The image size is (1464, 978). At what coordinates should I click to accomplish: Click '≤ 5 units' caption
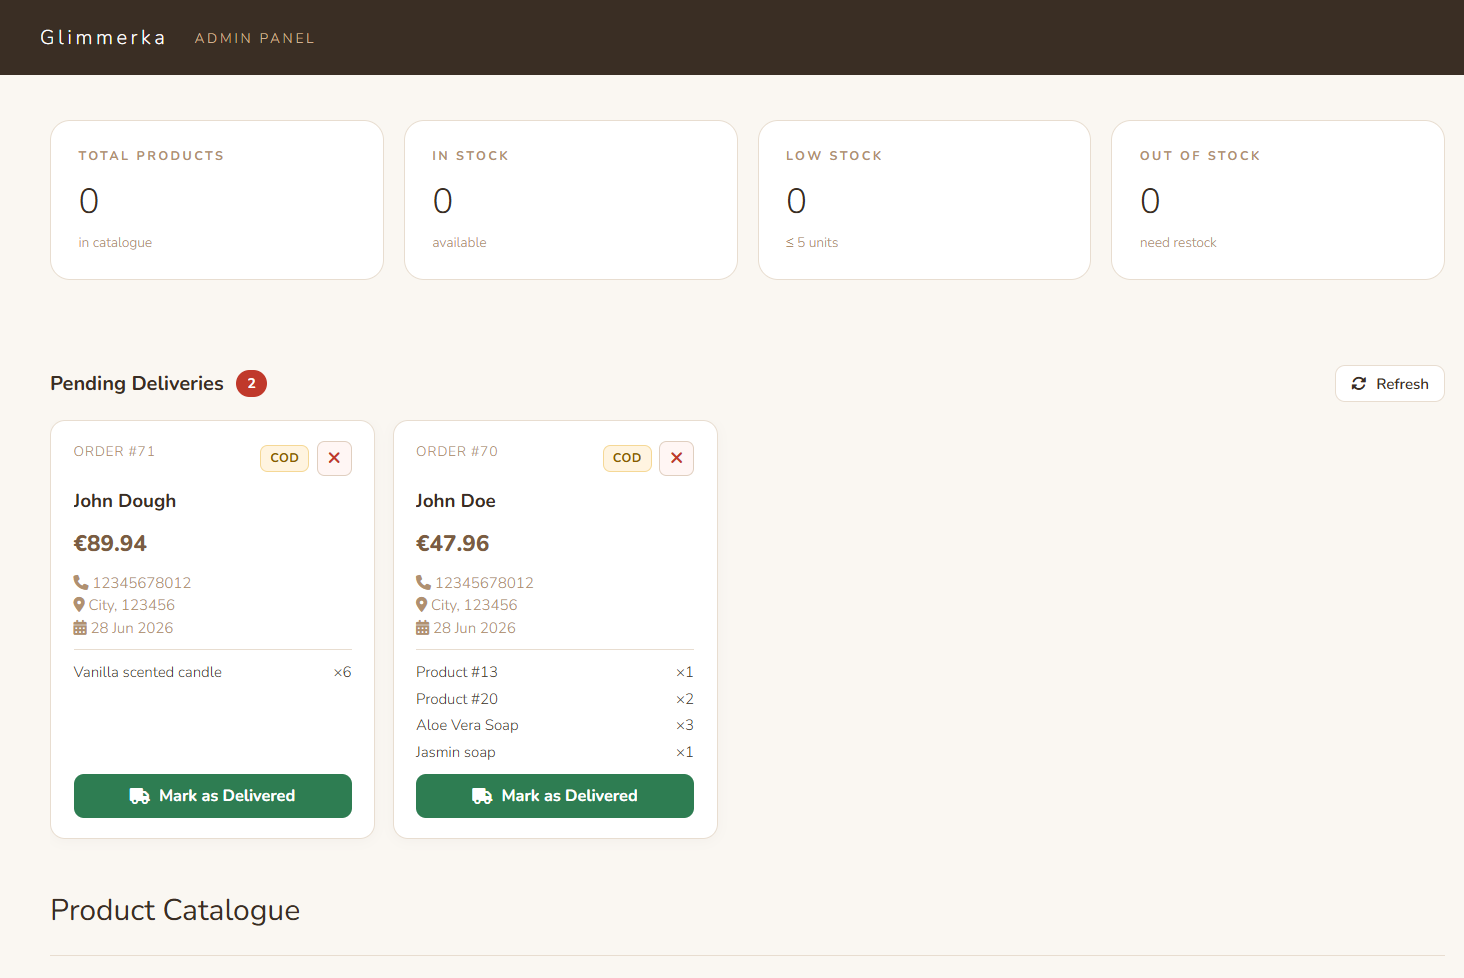tap(812, 243)
